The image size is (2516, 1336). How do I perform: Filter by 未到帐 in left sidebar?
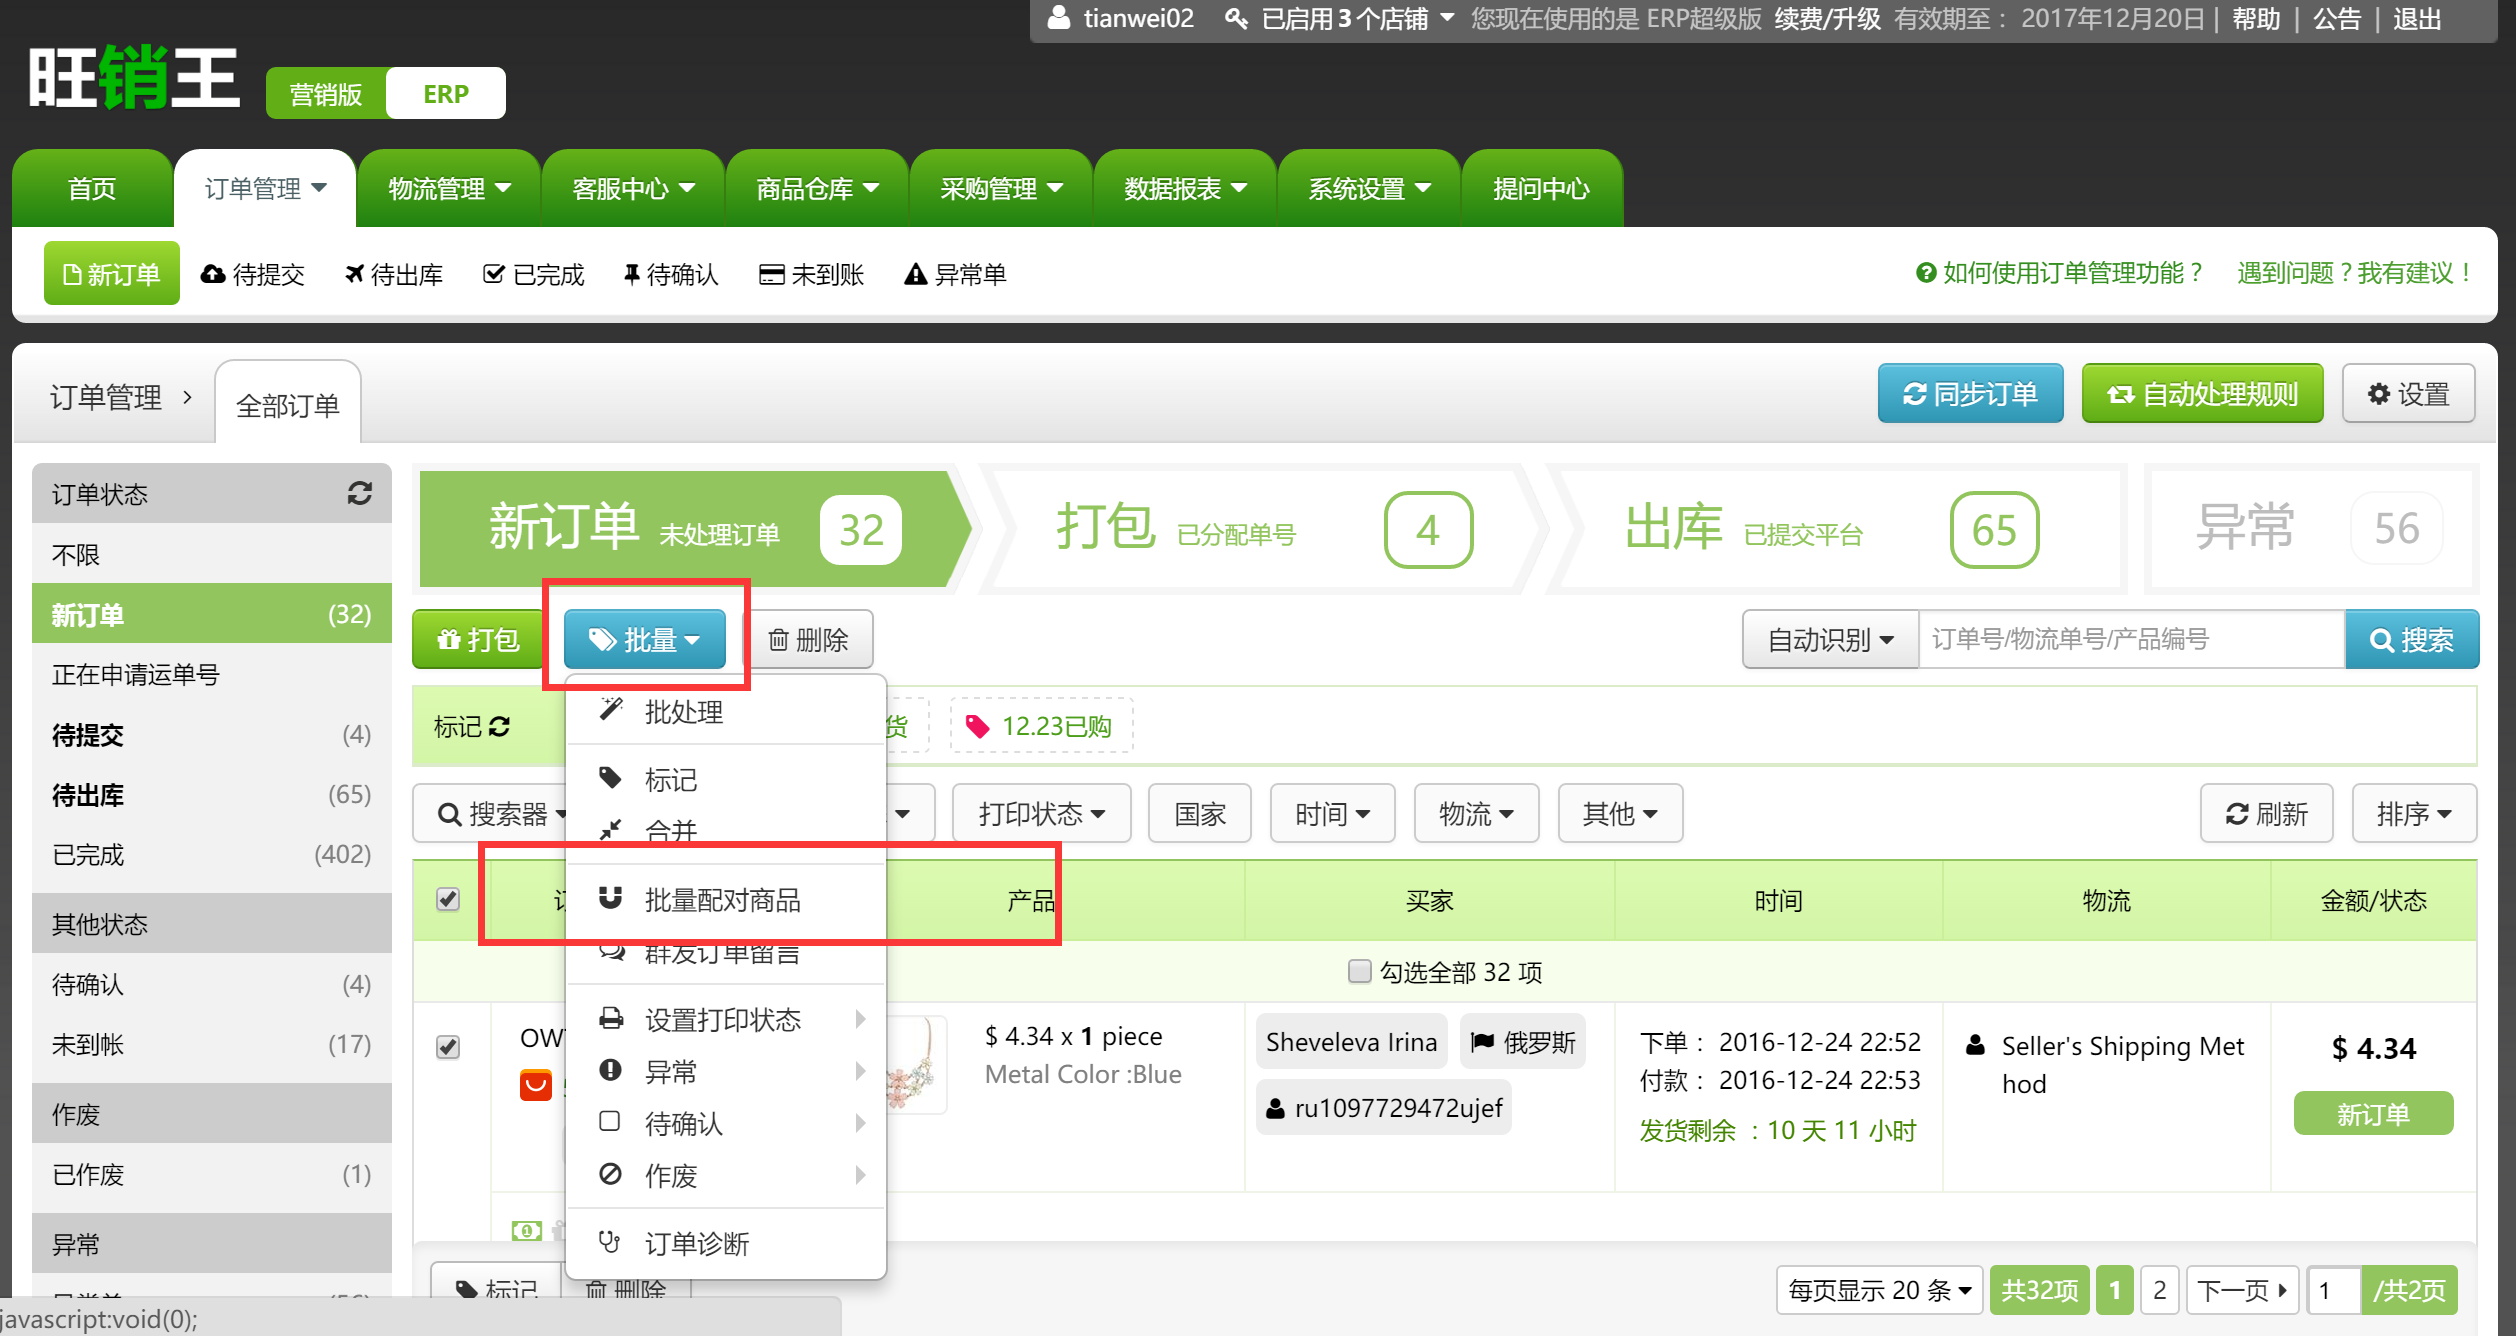click(212, 1044)
